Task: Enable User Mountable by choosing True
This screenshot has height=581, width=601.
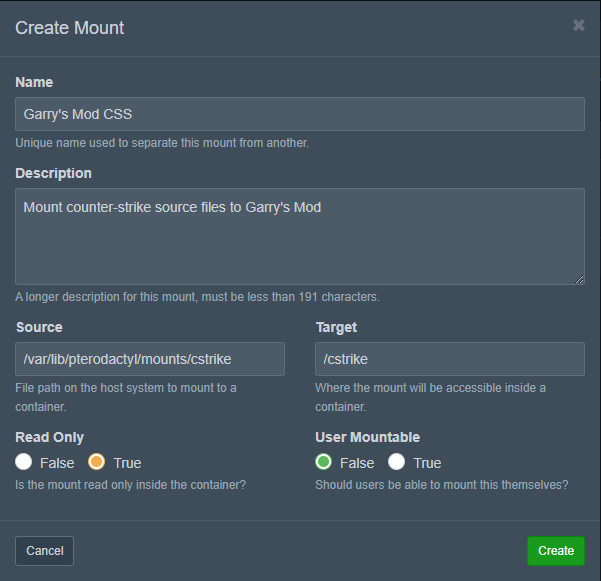Action: click(397, 463)
